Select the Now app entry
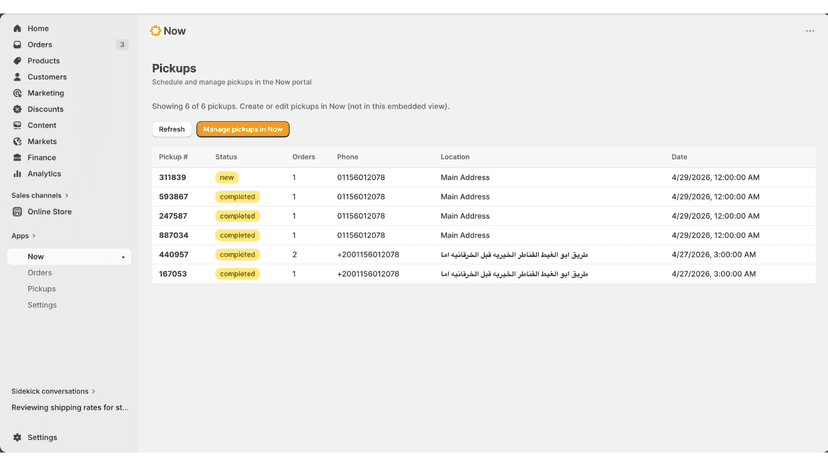Screen dimensions: 828x466 click(x=69, y=257)
